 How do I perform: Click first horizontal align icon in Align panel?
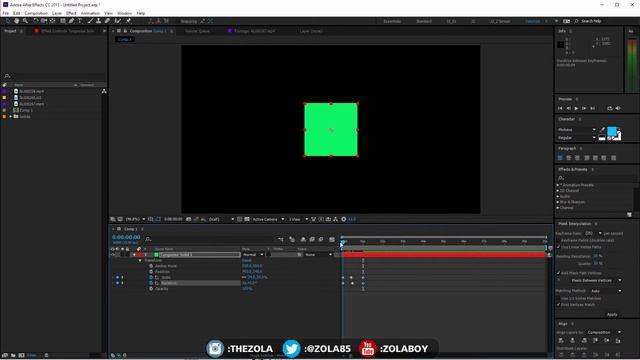[x=561, y=340]
